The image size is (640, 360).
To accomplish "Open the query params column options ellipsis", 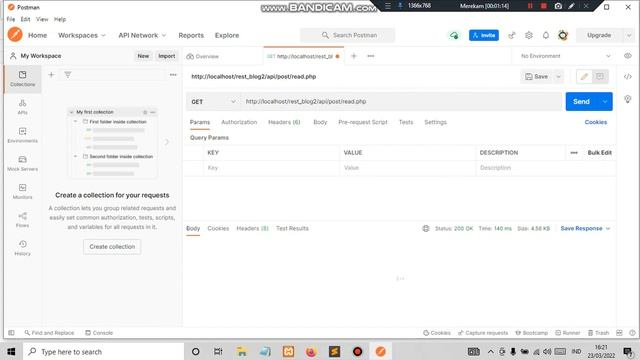I will [574, 153].
